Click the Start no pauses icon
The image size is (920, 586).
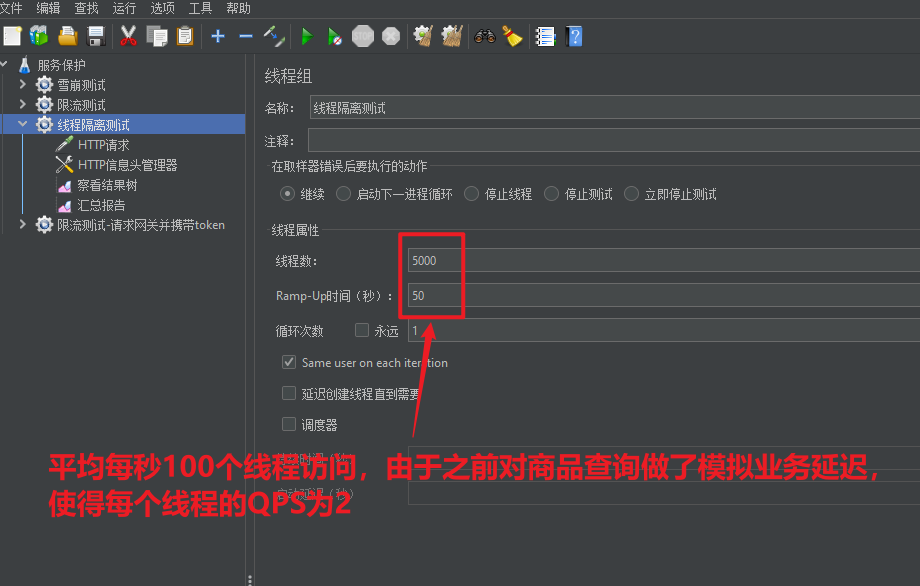(334, 35)
